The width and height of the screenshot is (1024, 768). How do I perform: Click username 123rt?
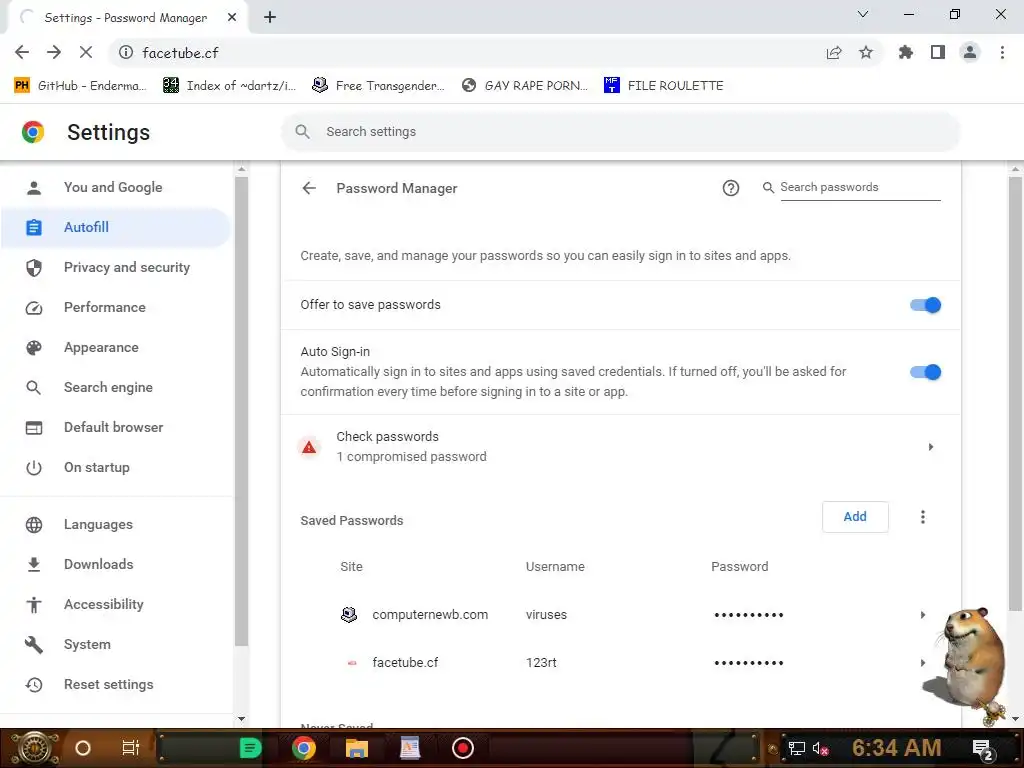(x=541, y=662)
